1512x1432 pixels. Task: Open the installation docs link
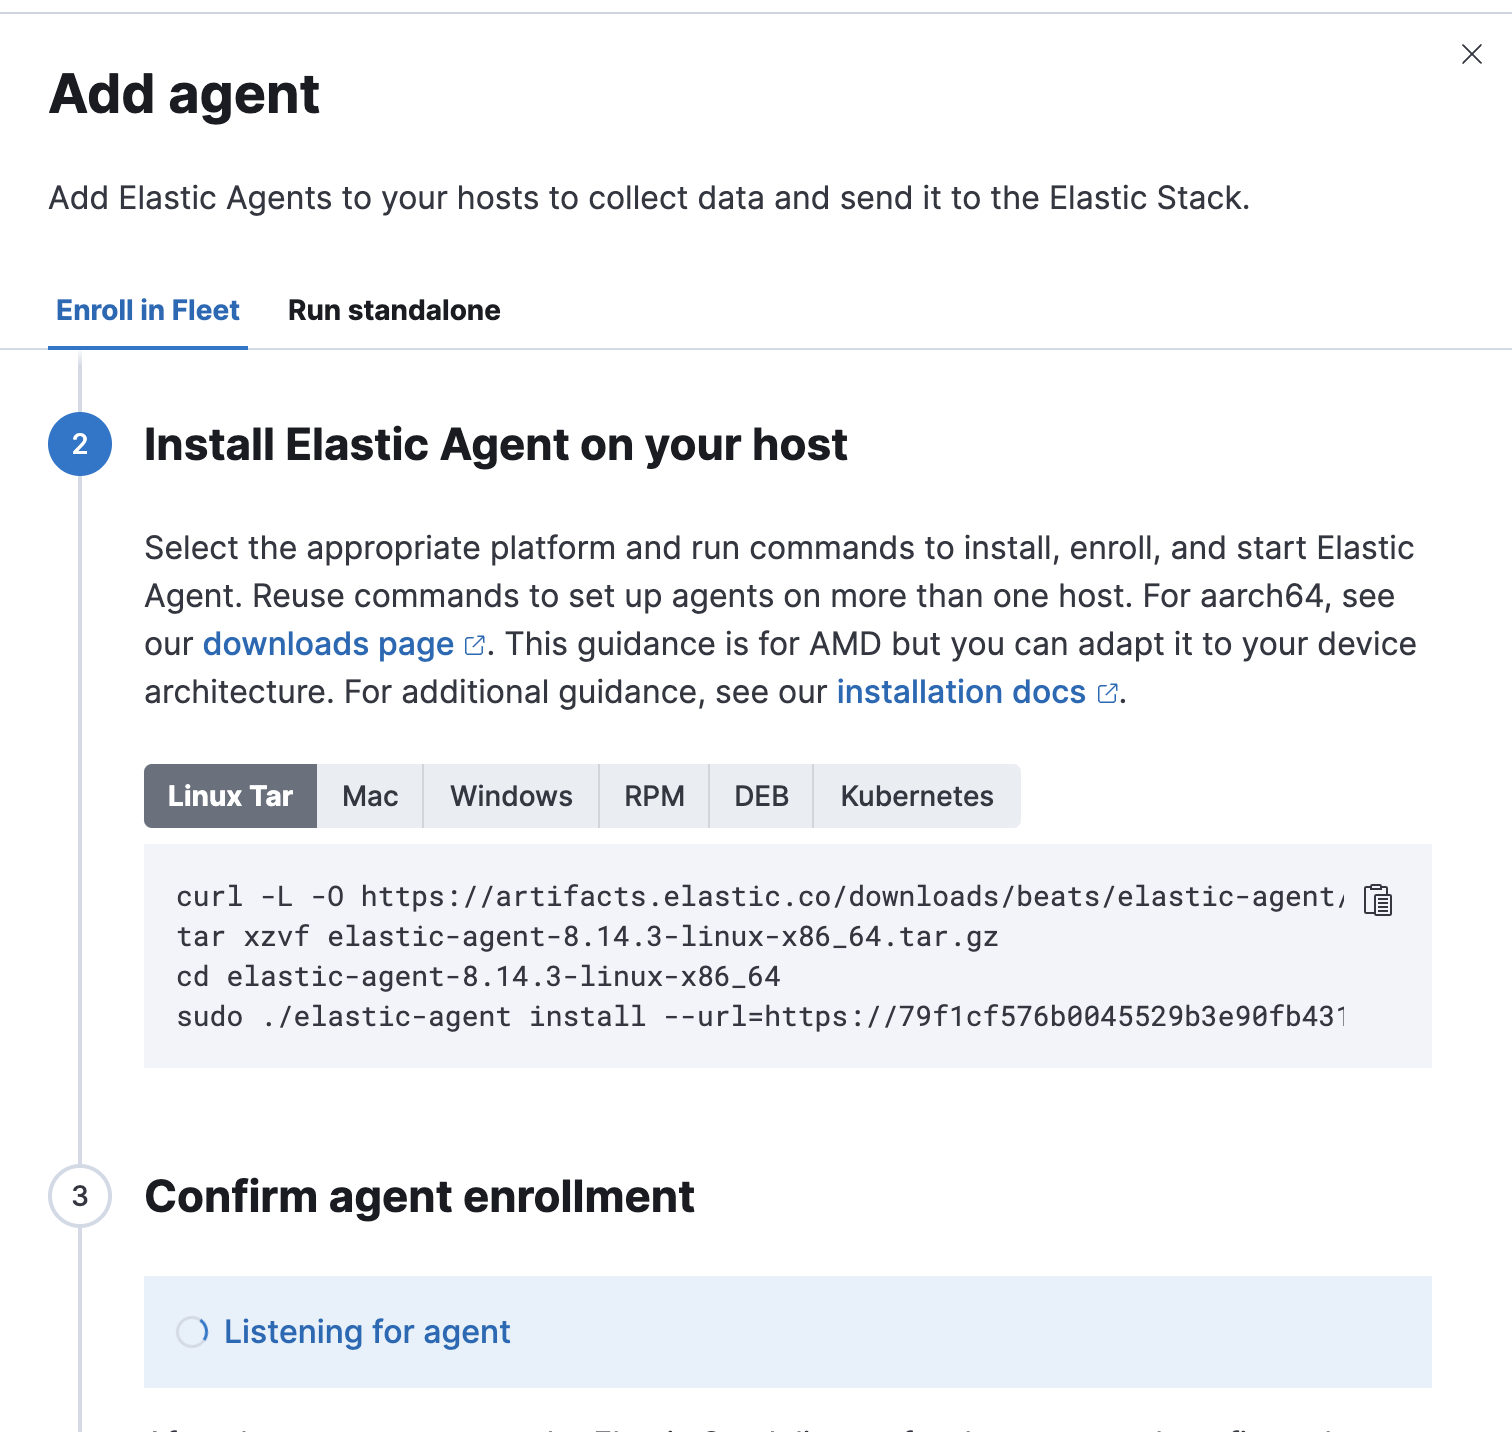tap(960, 692)
